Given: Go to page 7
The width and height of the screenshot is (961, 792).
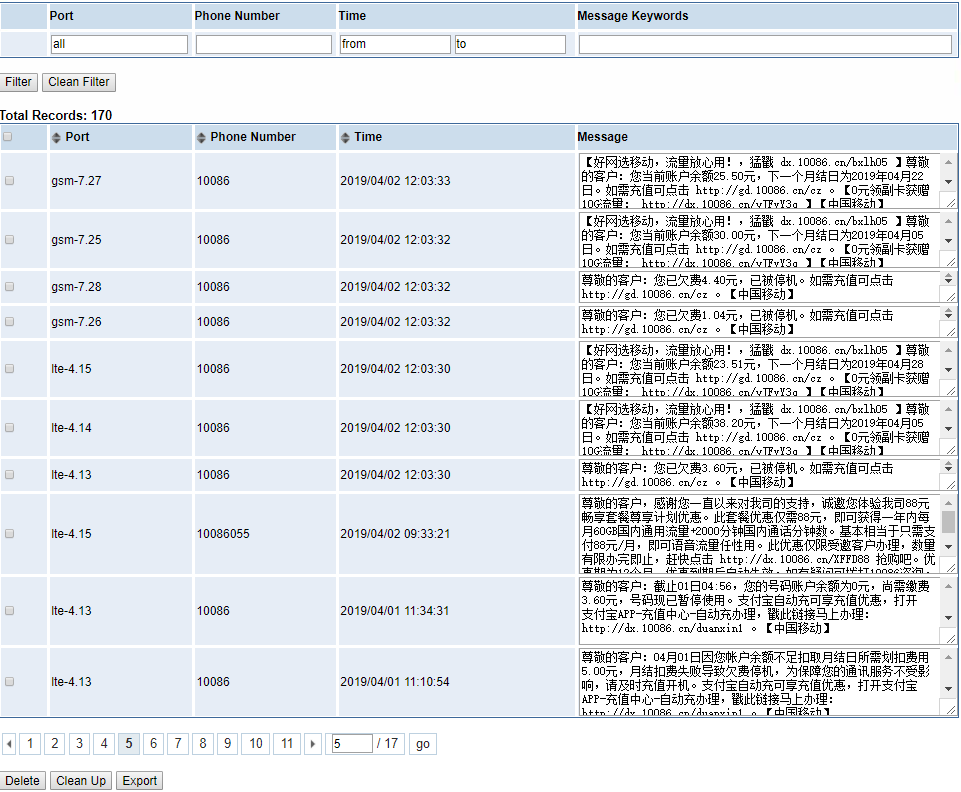Looking at the screenshot, I should tap(178, 744).
